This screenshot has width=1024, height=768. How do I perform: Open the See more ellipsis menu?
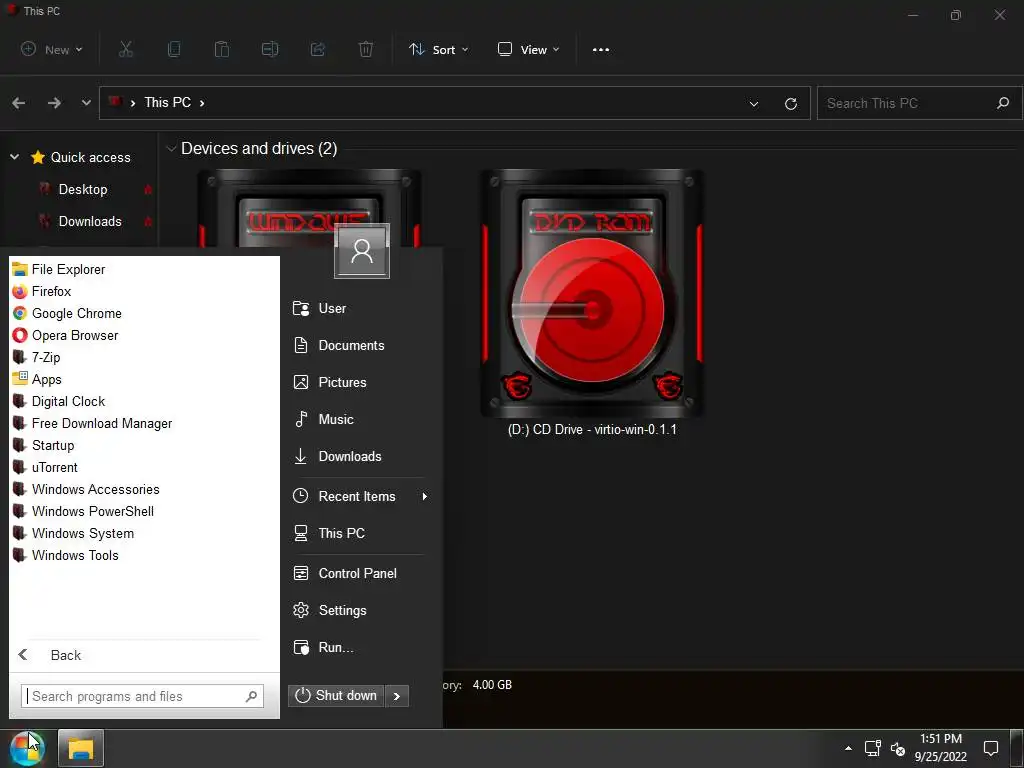click(601, 50)
